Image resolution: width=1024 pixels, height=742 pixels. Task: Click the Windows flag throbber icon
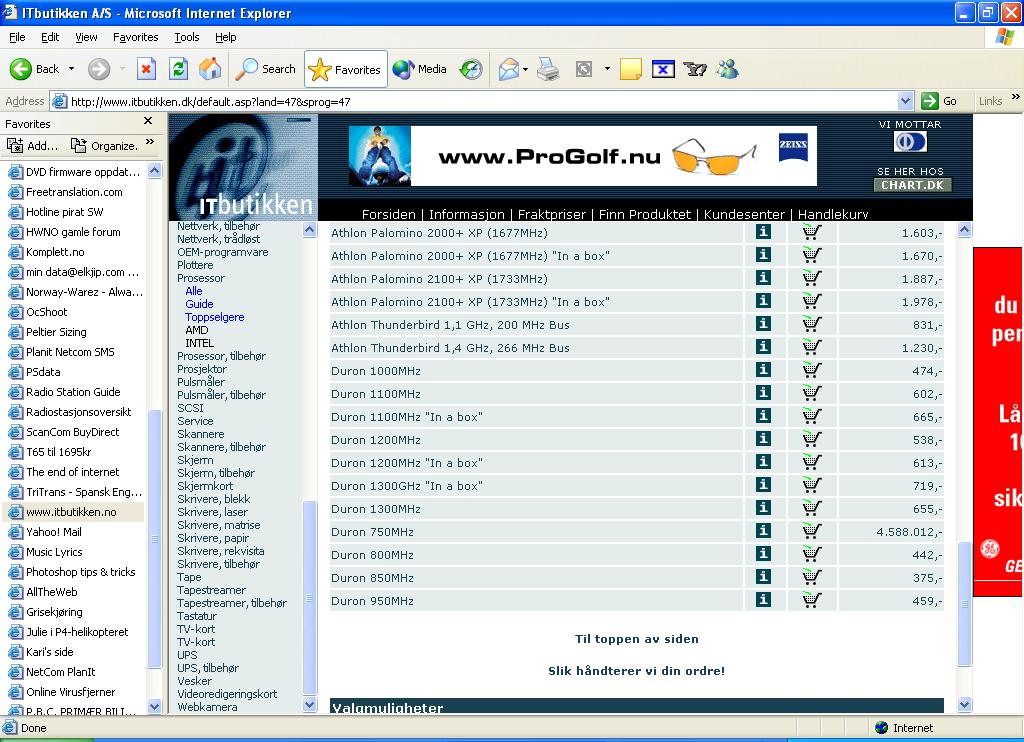coord(1004,37)
